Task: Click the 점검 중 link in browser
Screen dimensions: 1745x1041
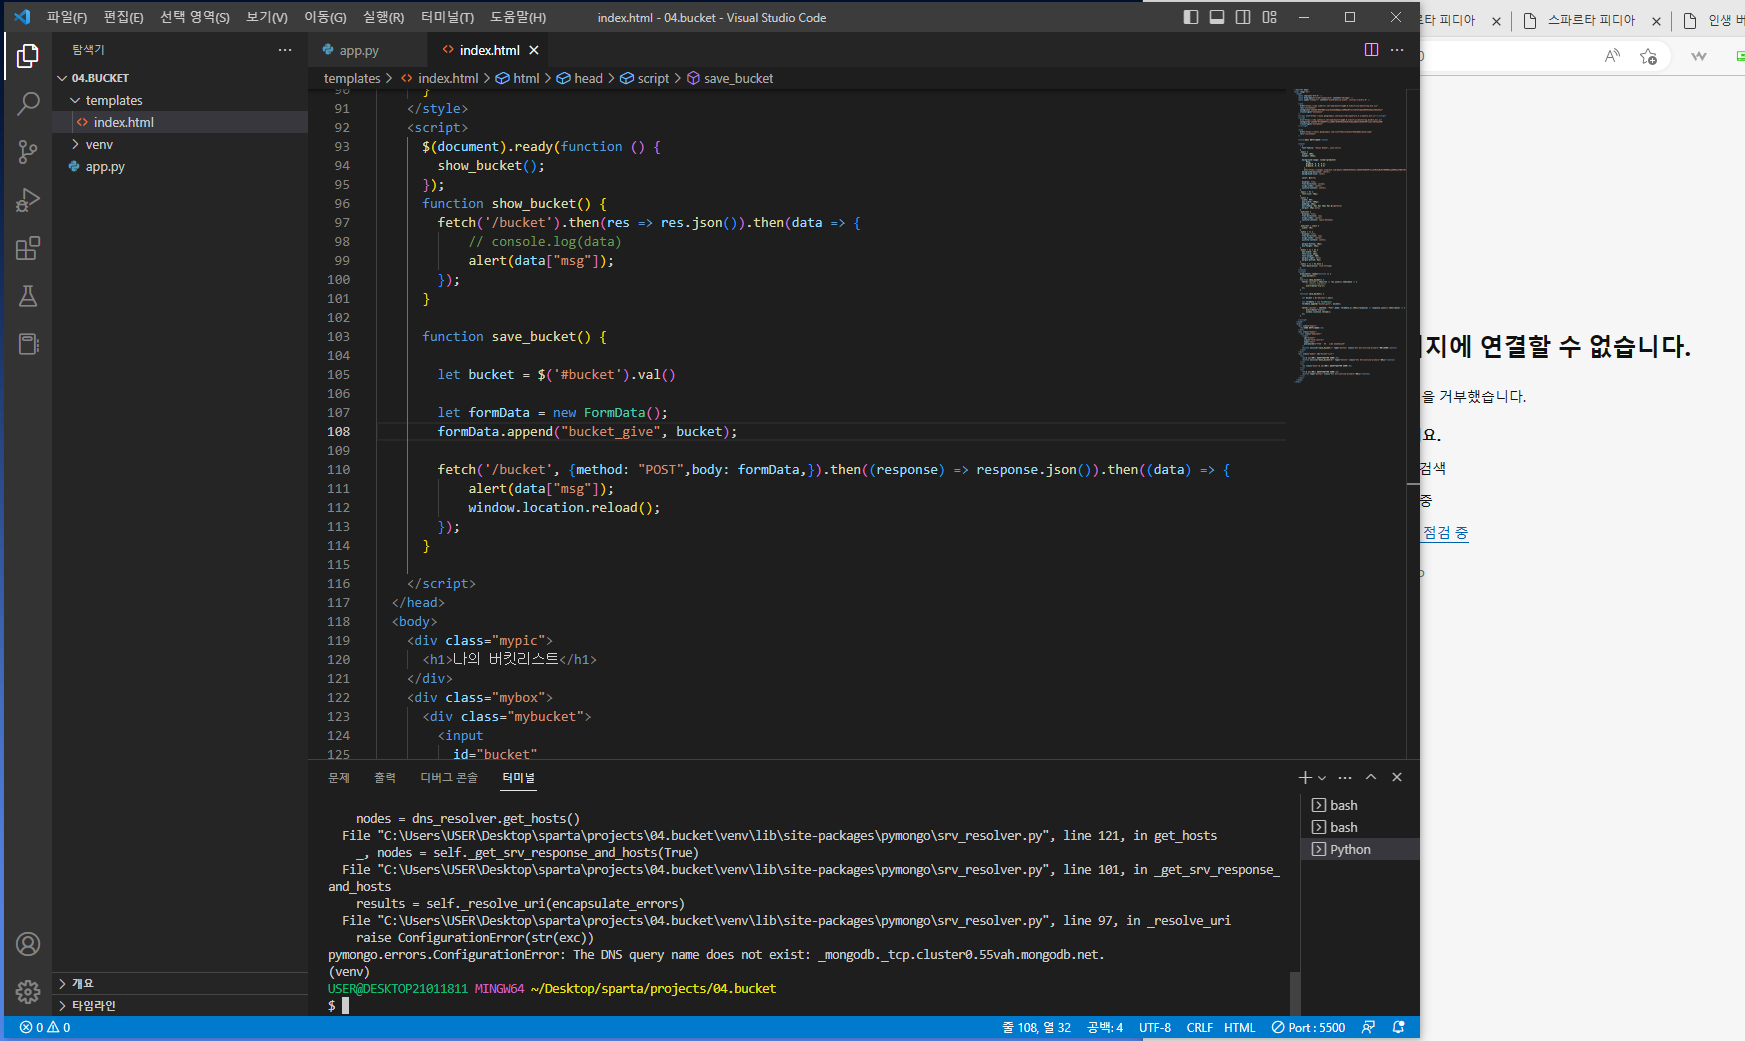Action: pos(1445,533)
